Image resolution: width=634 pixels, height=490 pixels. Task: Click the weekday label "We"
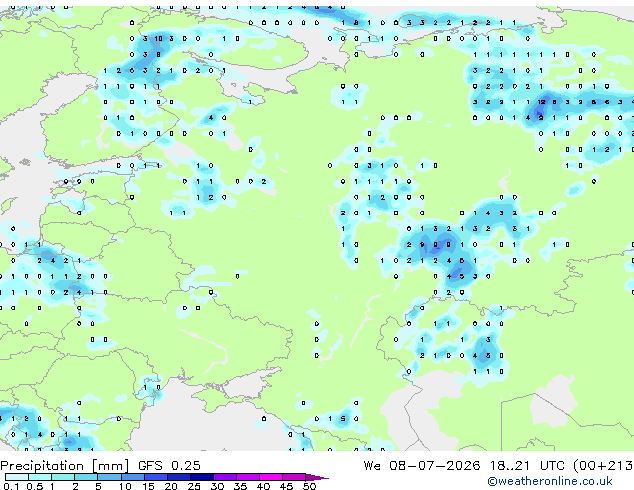point(372,466)
